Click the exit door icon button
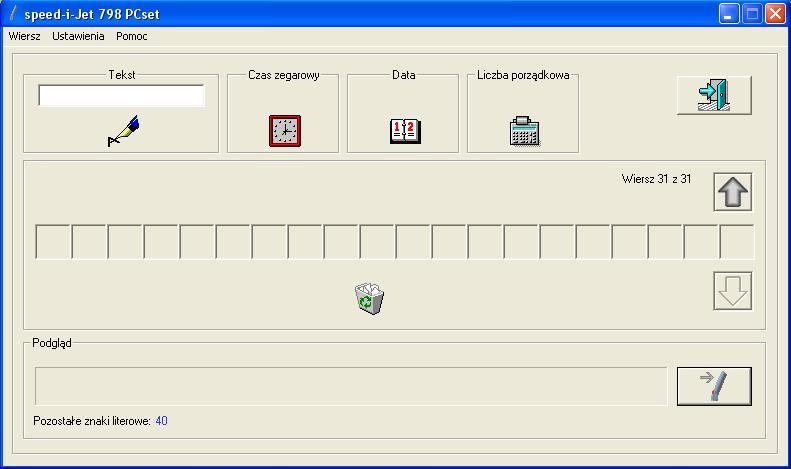 tap(714, 95)
